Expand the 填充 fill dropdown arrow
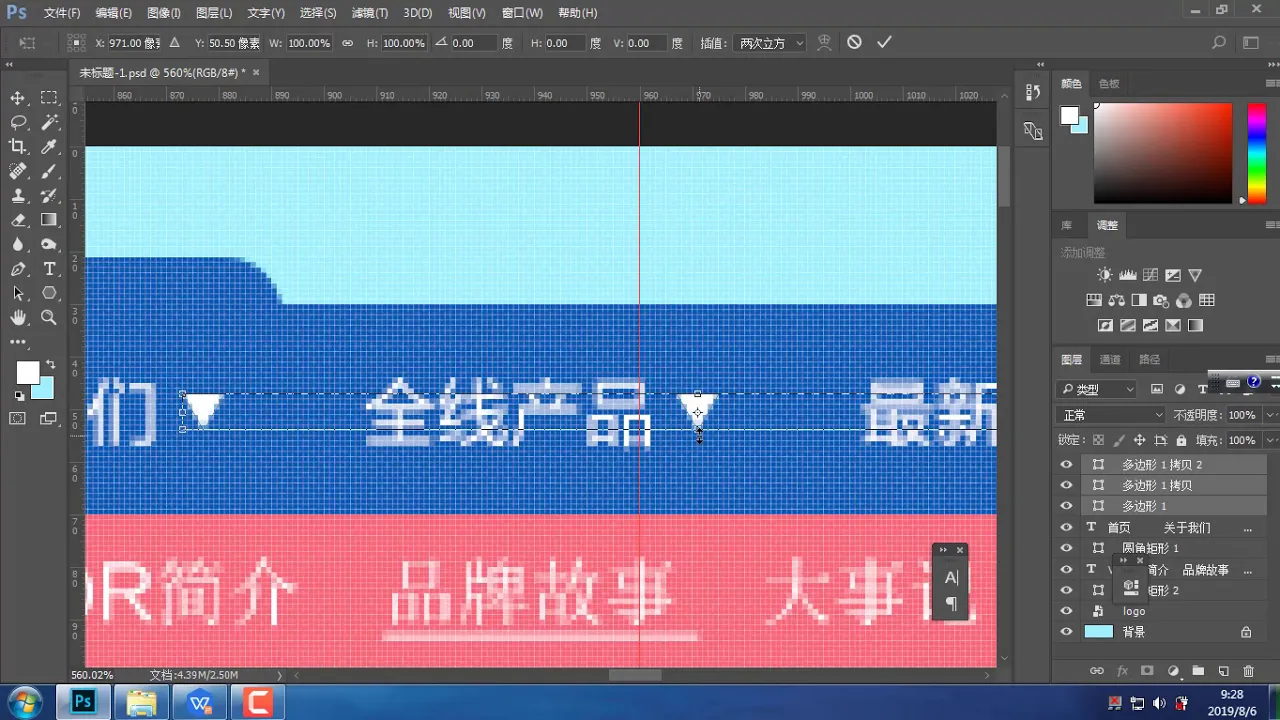 1271,440
